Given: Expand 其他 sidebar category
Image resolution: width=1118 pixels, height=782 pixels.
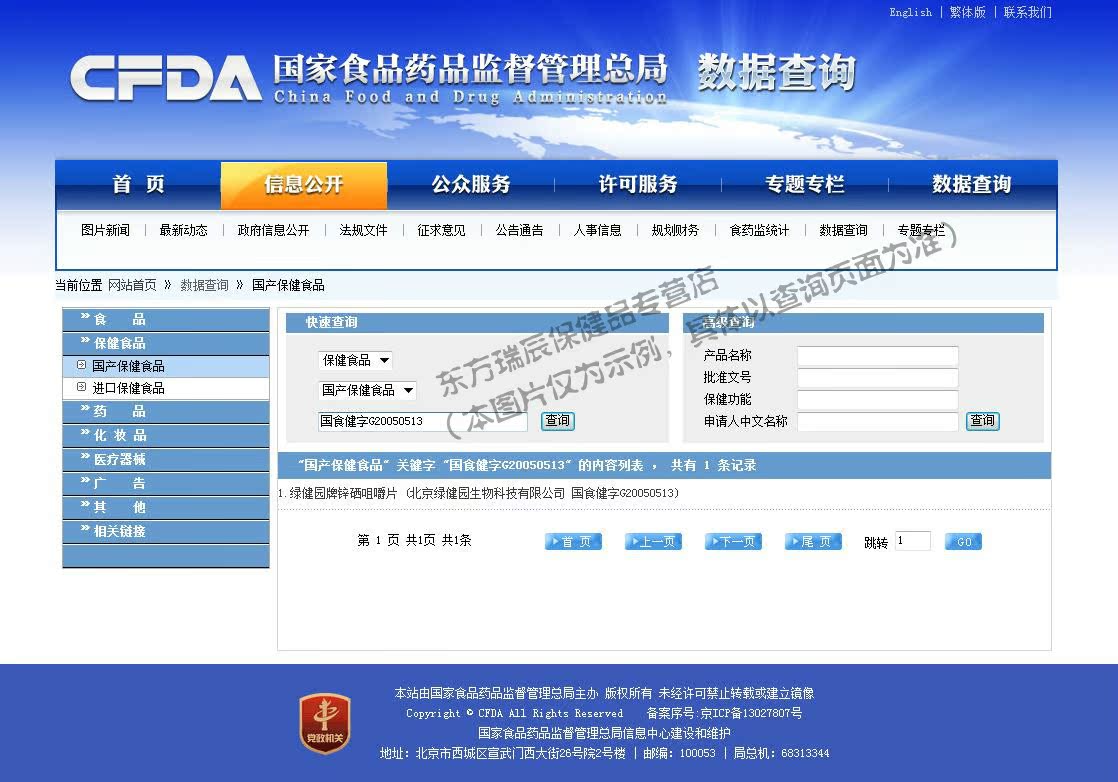Looking at the screenshot, I should (165, 507).
